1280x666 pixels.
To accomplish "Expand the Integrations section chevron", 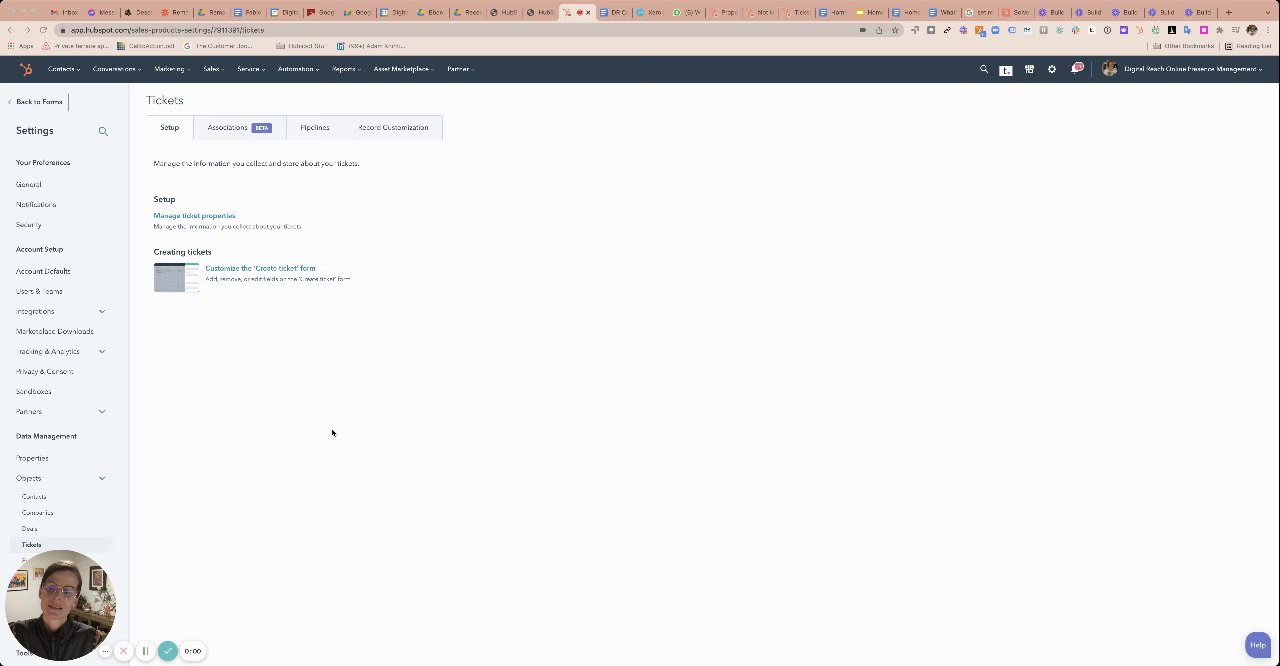I will (101, 312).
